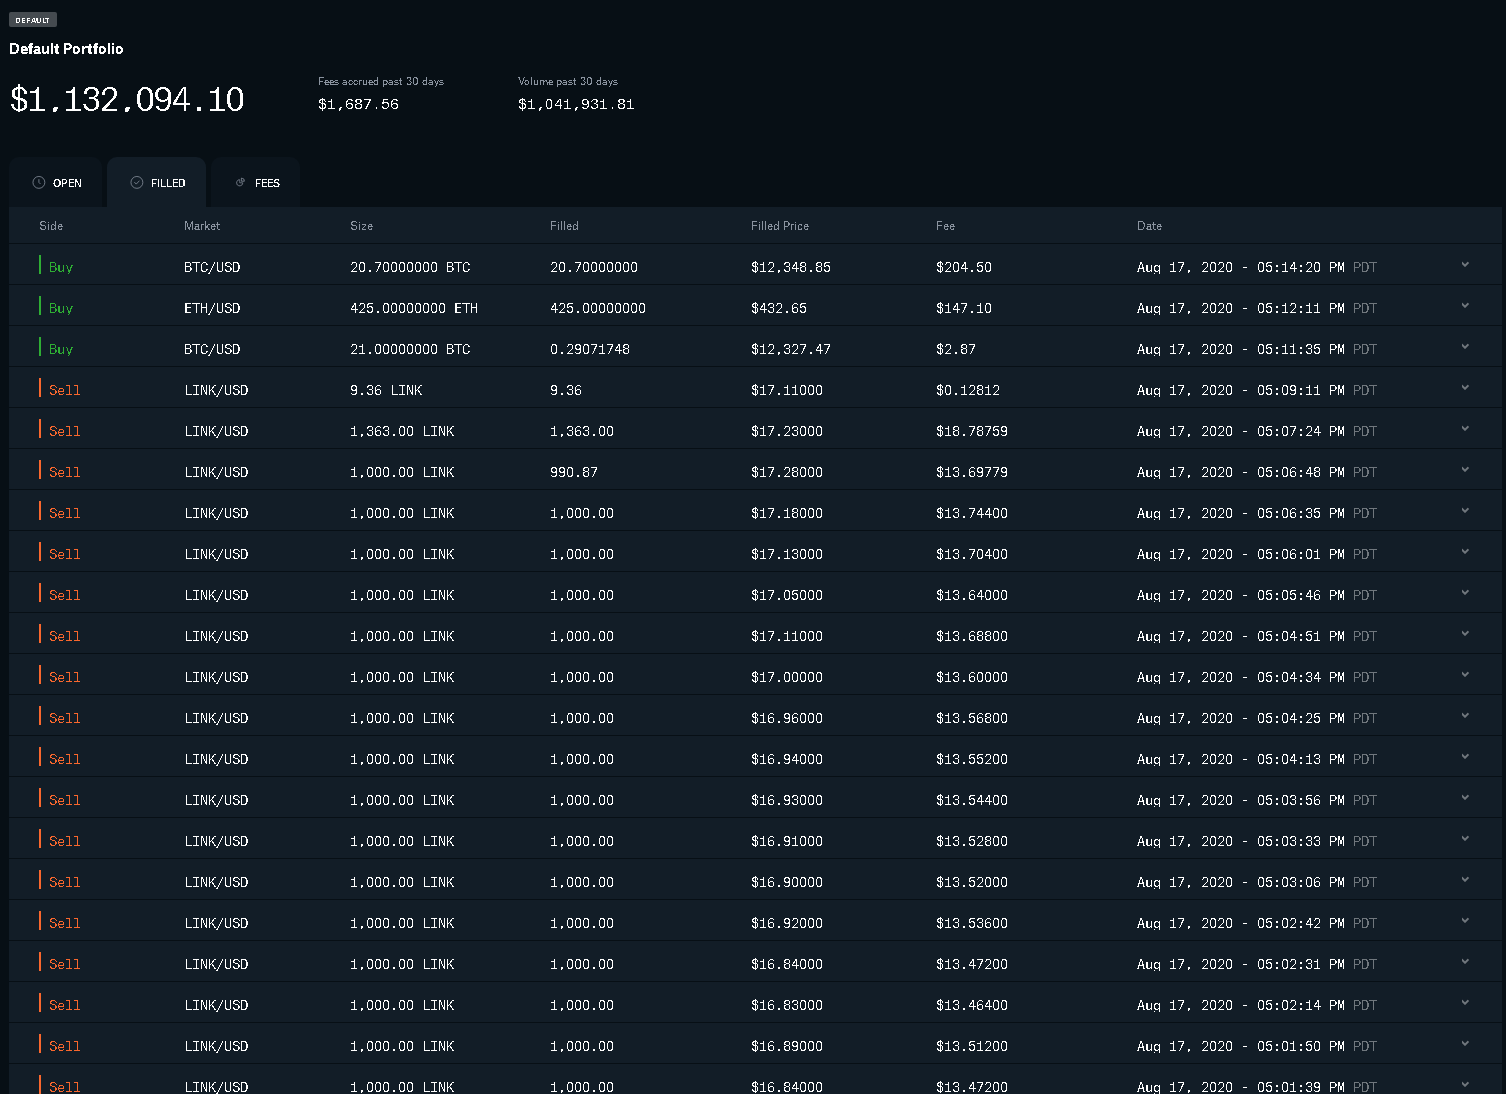Expand the LINK/USD order at 05:02:42 PM
The image size is (1506, 1094).
(1464, 921)
